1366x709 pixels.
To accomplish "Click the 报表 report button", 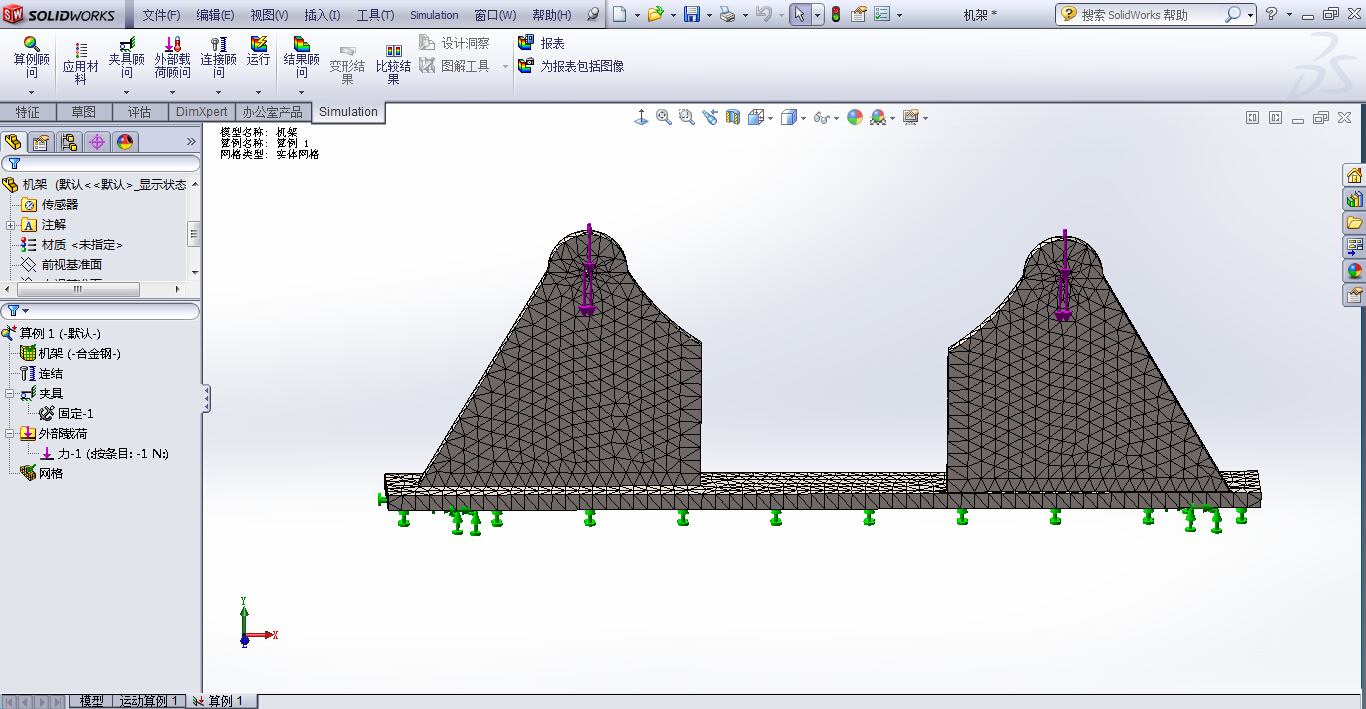I will pyautogui.click(x=541, y=43).
